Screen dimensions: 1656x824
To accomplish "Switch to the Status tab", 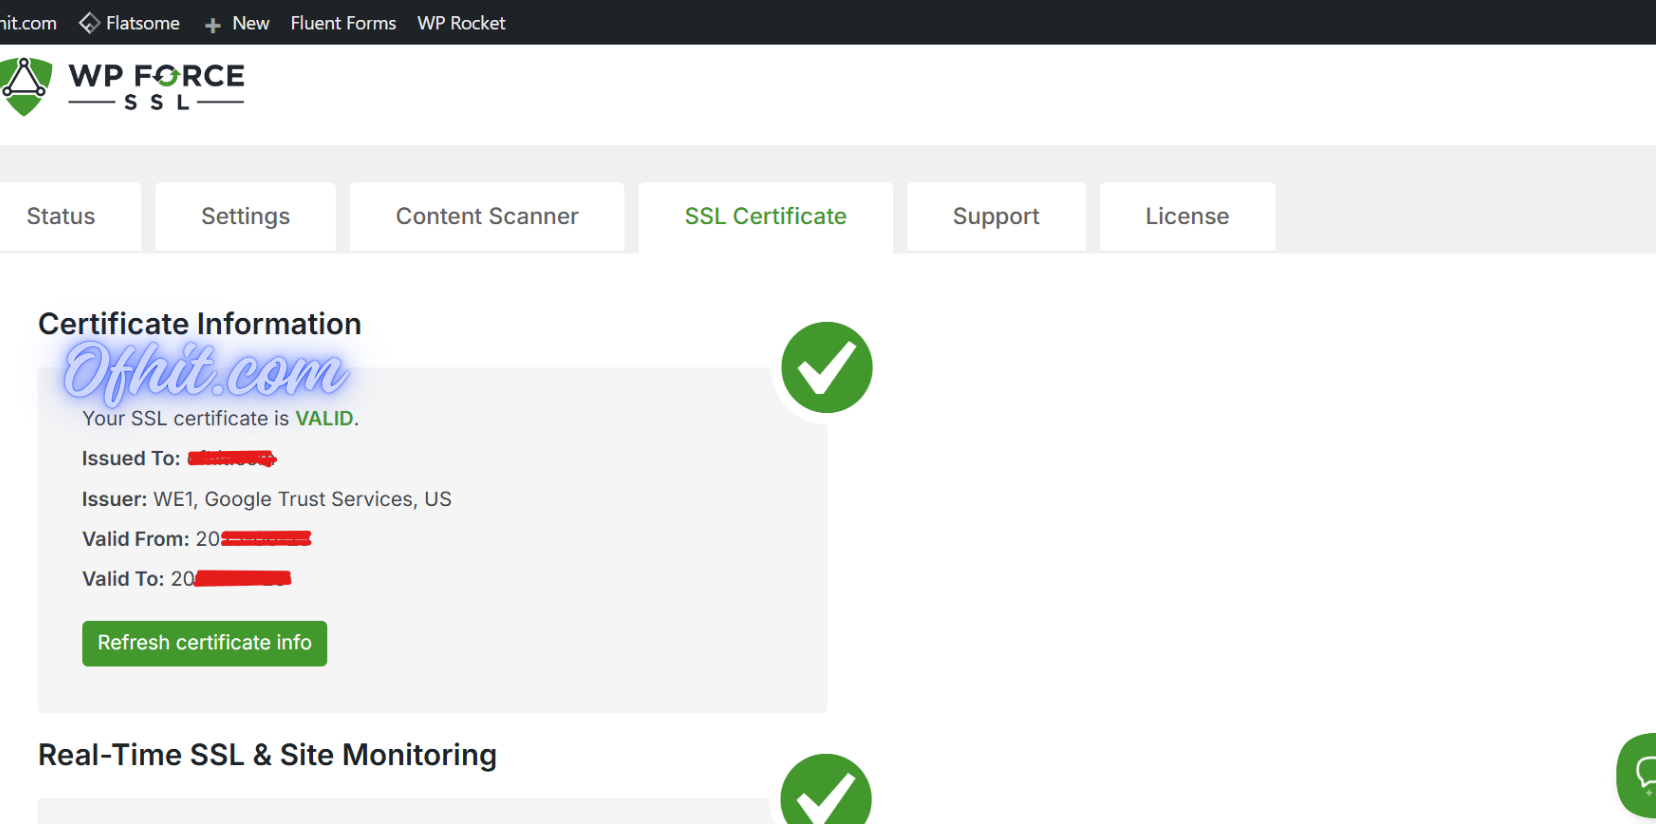I will tap(61, 216).
